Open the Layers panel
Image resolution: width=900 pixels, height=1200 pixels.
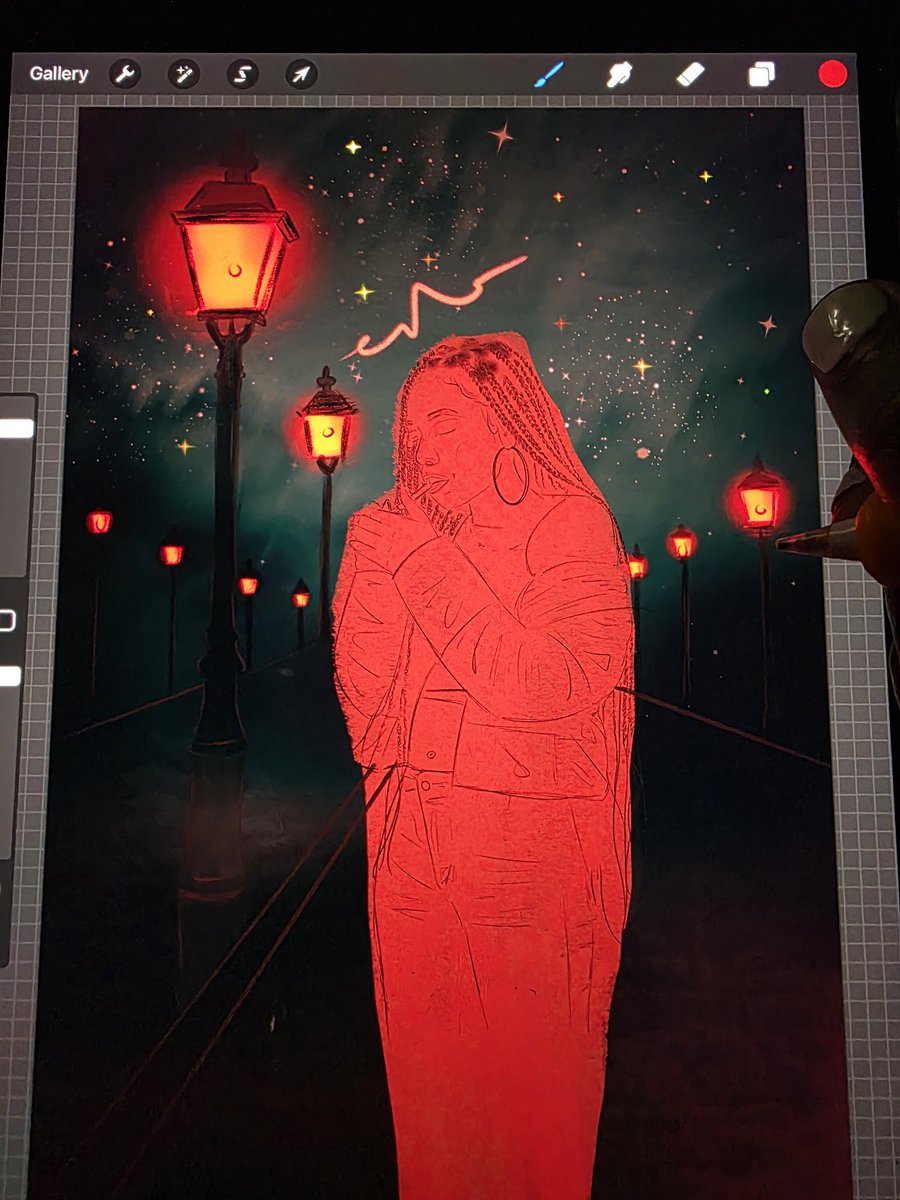pos(762,75)
